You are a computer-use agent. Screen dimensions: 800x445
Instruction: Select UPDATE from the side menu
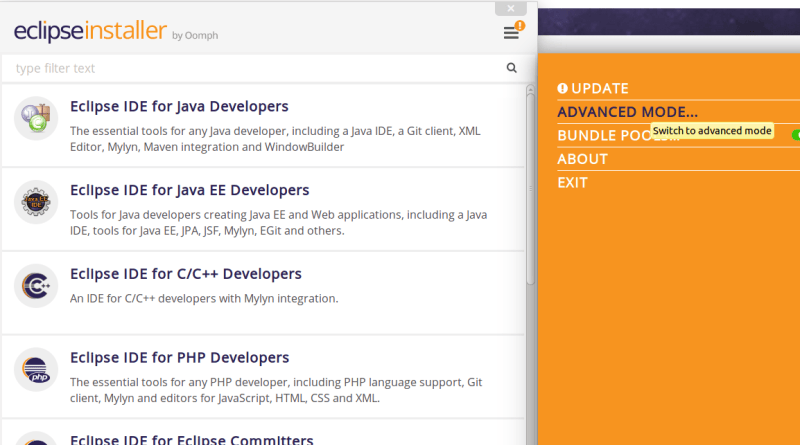click(x=599, y=88)
